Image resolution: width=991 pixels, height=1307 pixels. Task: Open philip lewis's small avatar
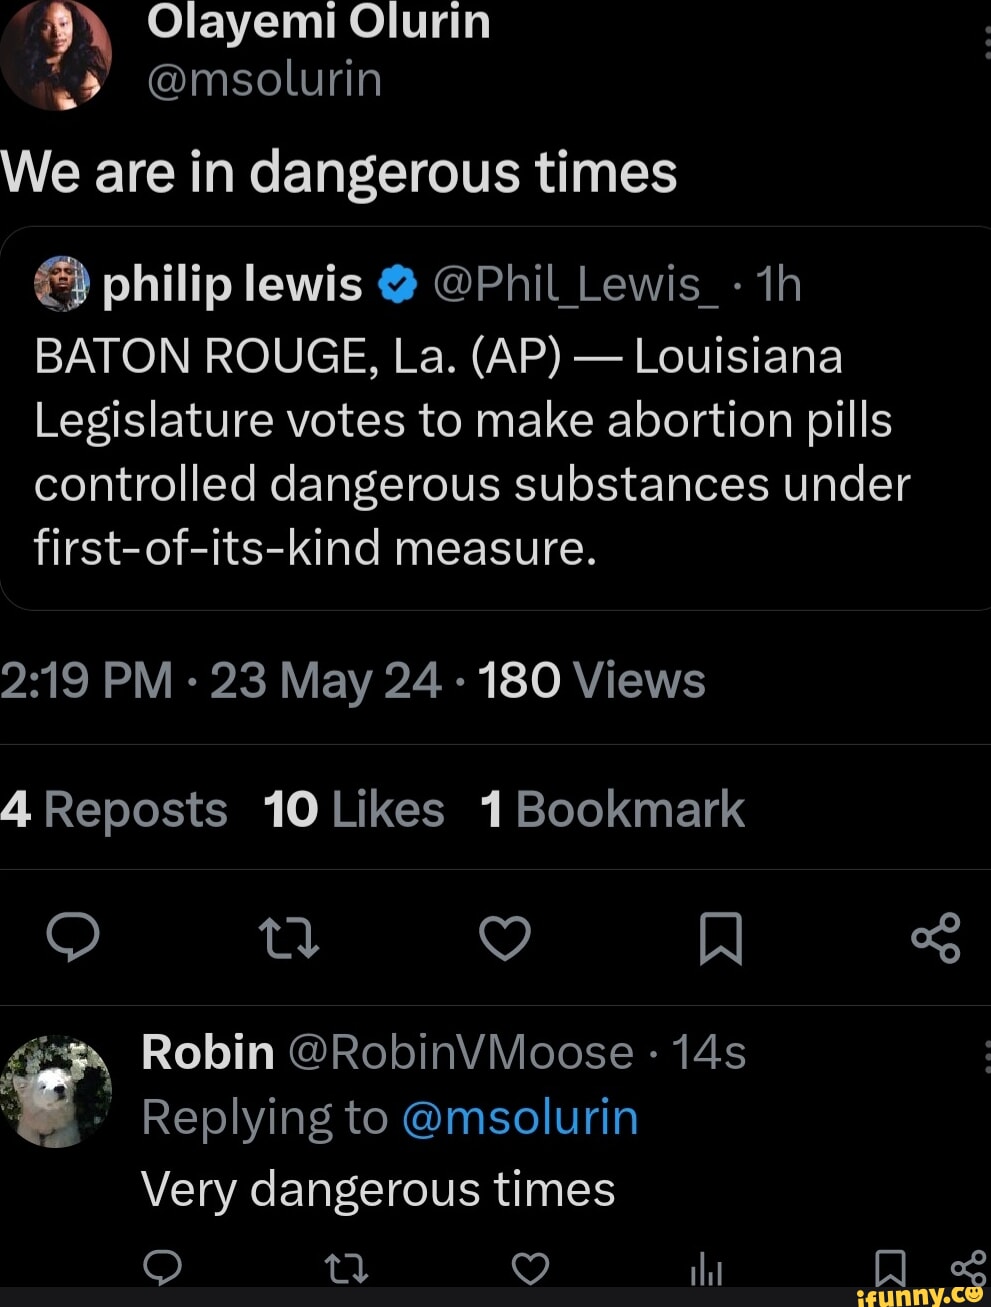pos(62,285)
